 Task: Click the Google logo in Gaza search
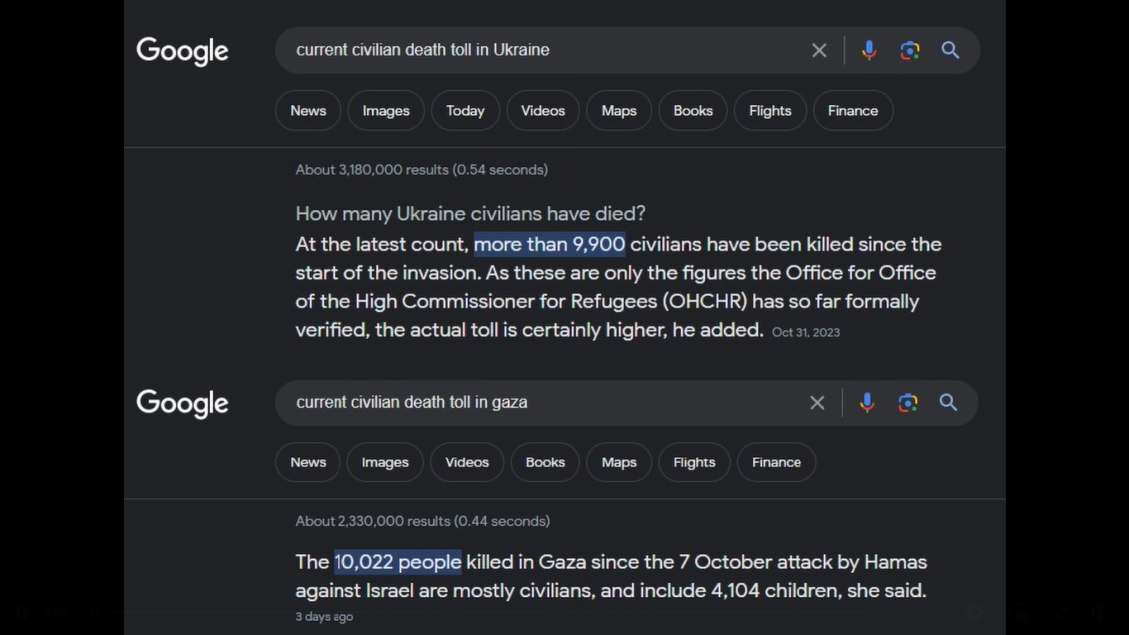182,403
